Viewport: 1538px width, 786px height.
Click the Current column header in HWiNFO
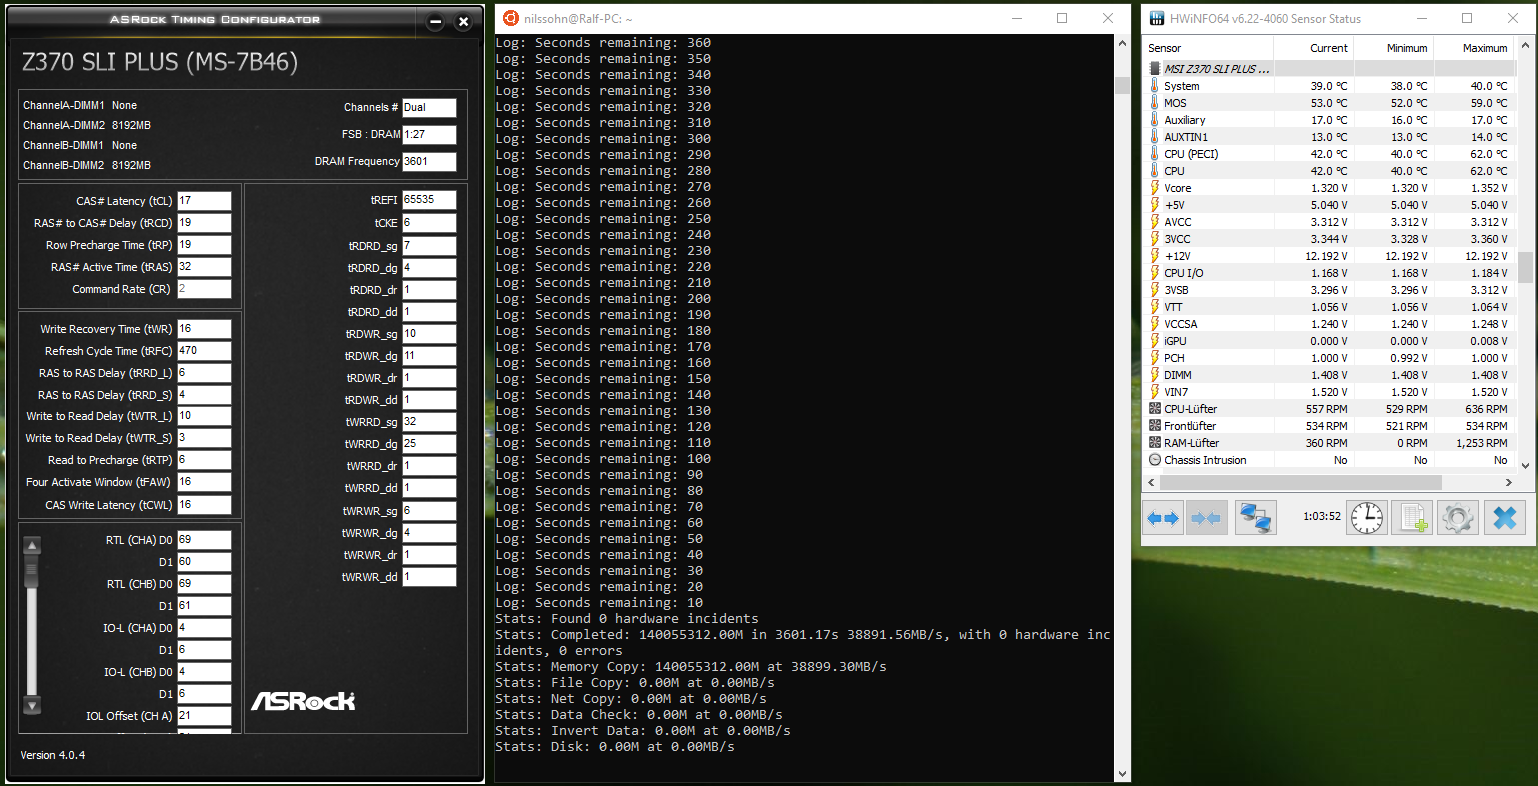1314,48
